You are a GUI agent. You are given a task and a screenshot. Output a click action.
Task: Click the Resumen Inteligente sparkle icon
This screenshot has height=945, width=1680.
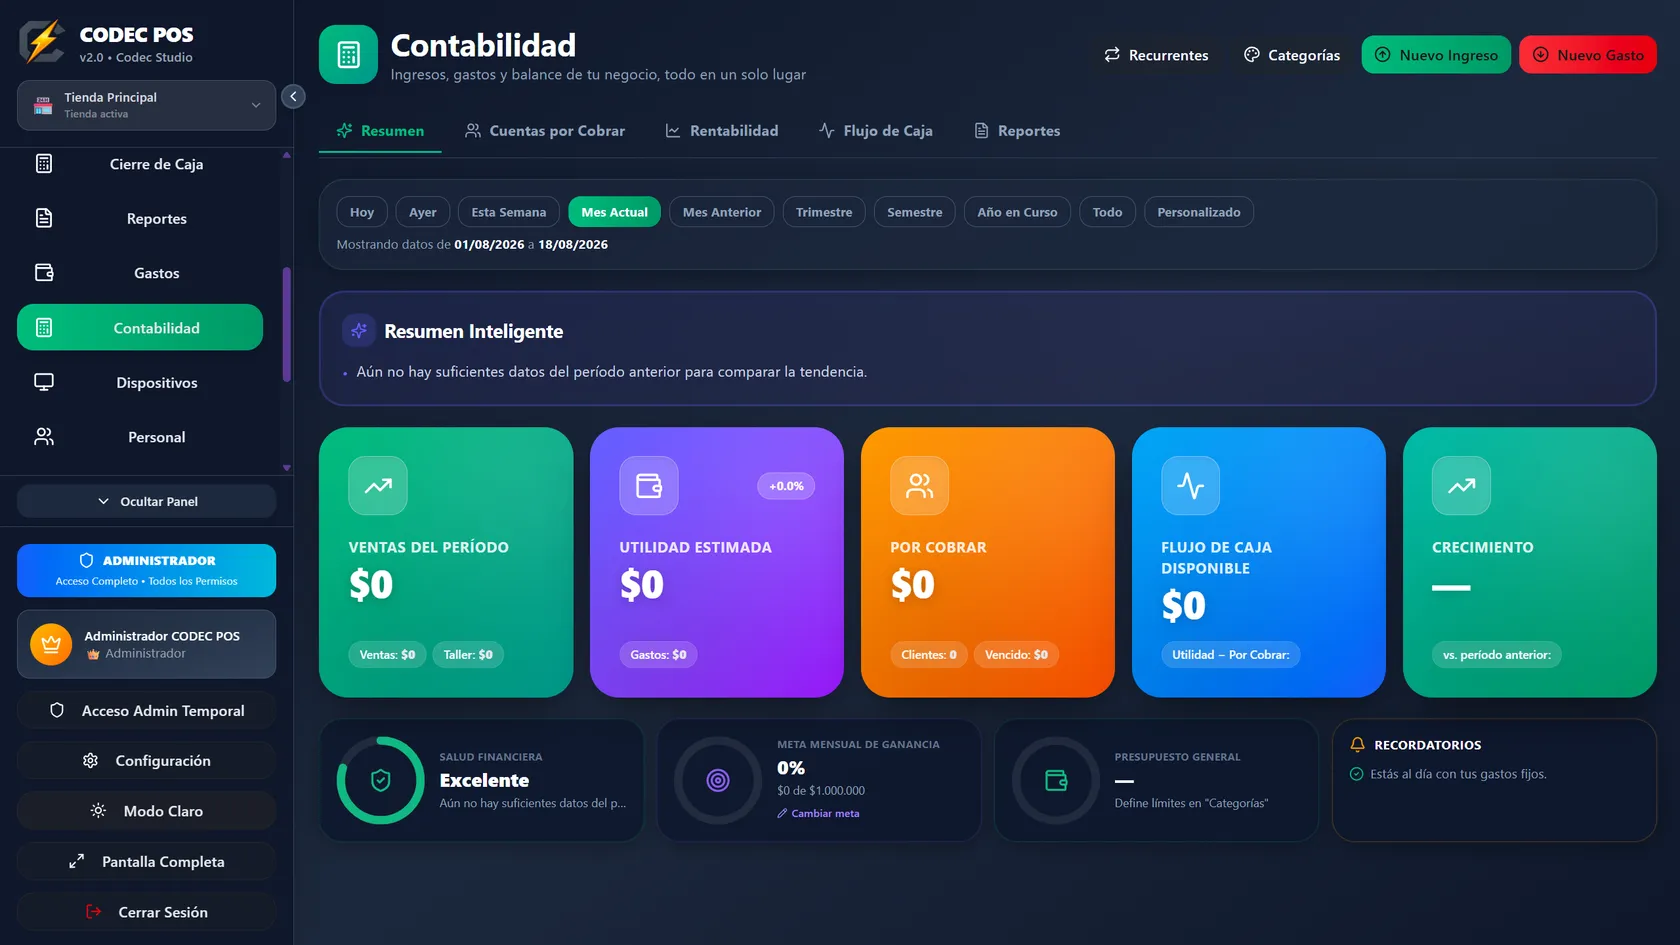(359, 331)
